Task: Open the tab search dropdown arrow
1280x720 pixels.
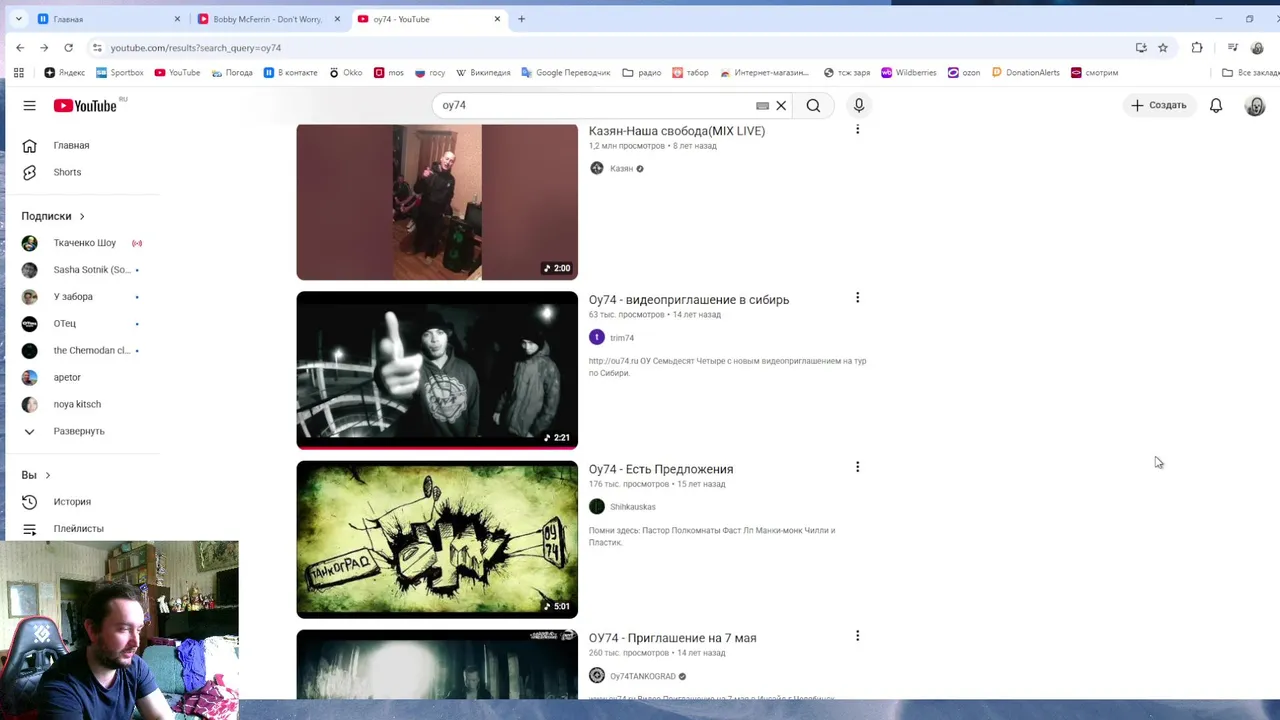Action: [x=18, y=19]
